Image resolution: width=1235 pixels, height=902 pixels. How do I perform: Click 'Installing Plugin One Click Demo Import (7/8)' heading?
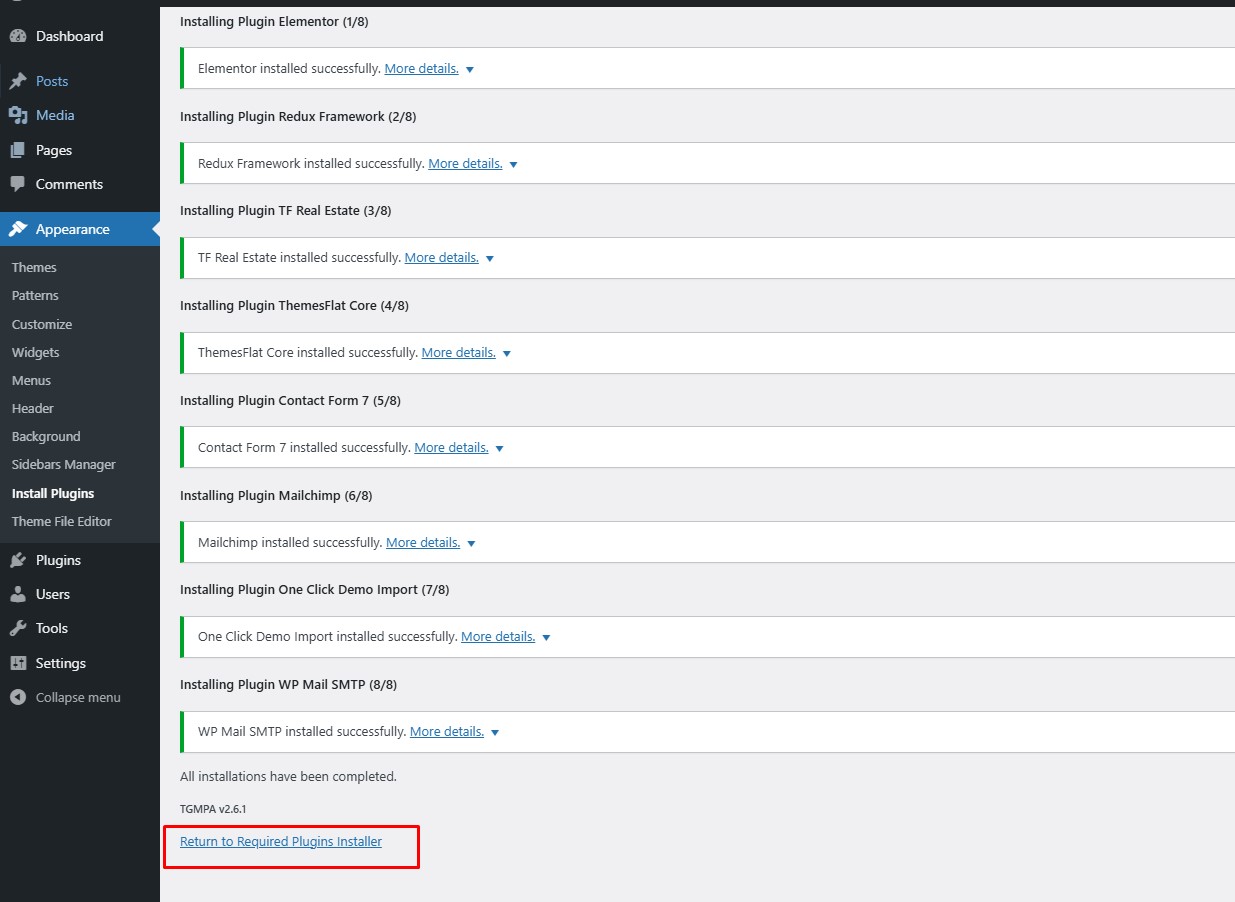(315, 589)
